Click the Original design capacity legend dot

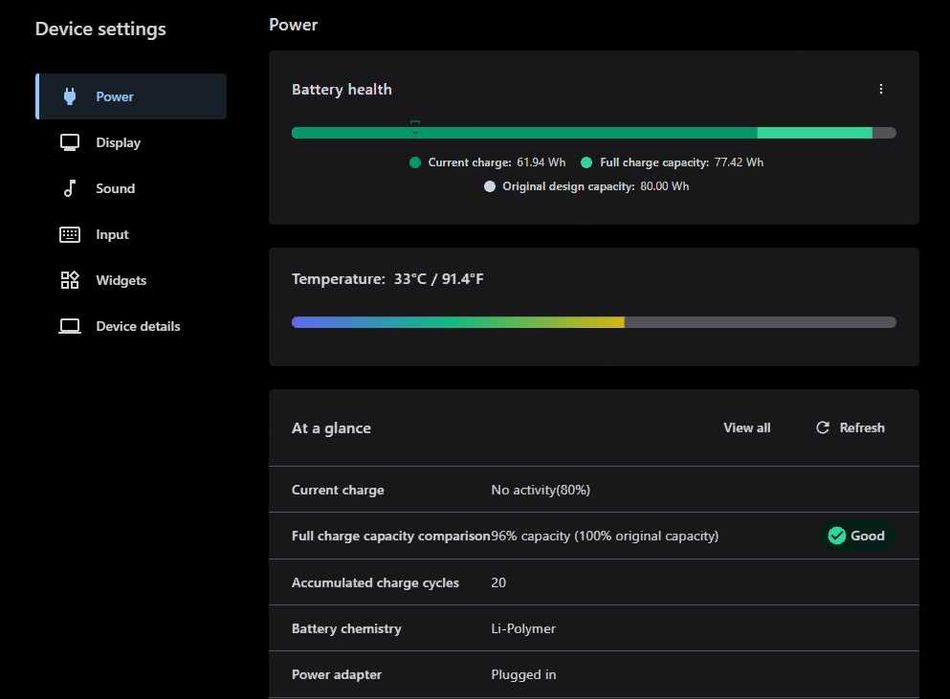tap(490, 186)
